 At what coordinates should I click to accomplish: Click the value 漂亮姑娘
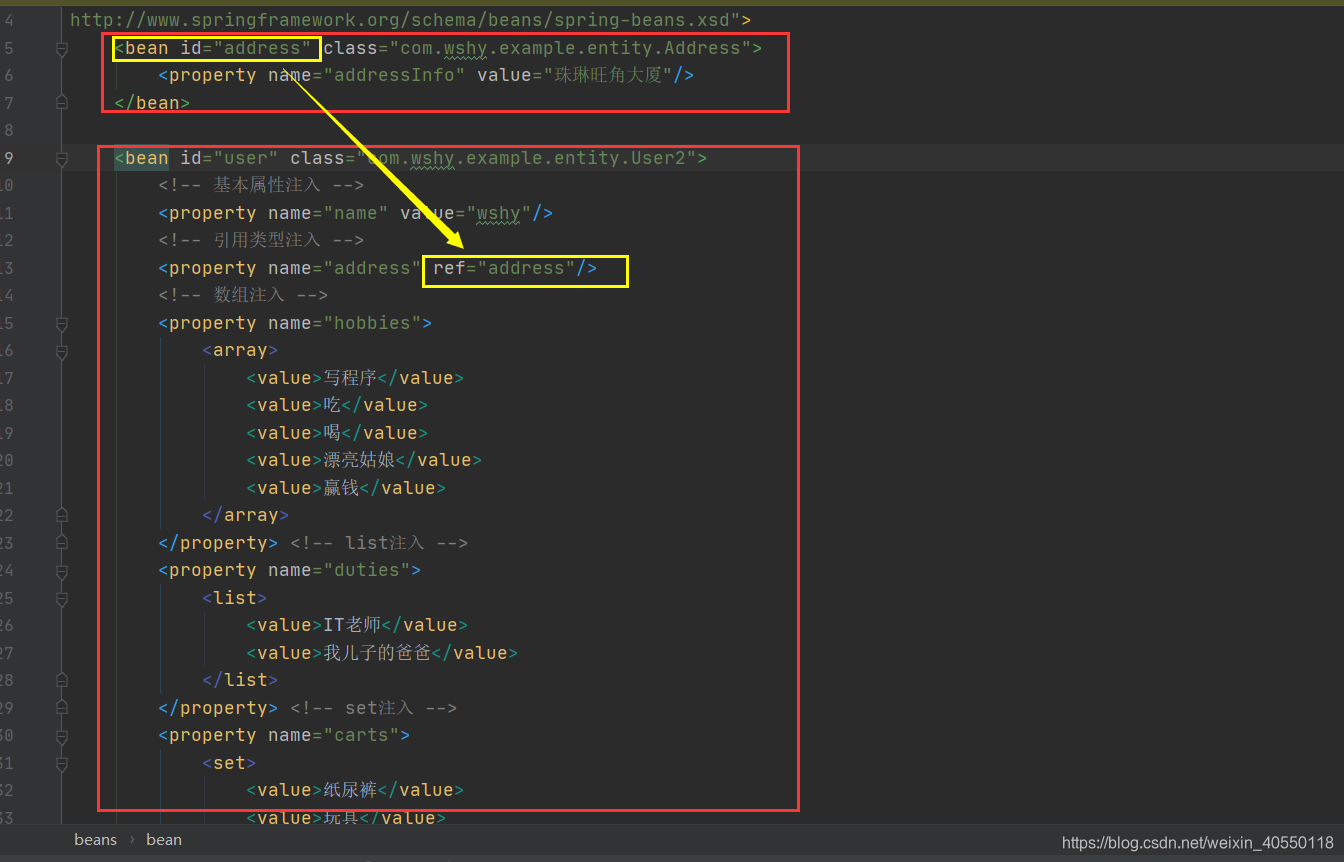(x=359, y=460)
